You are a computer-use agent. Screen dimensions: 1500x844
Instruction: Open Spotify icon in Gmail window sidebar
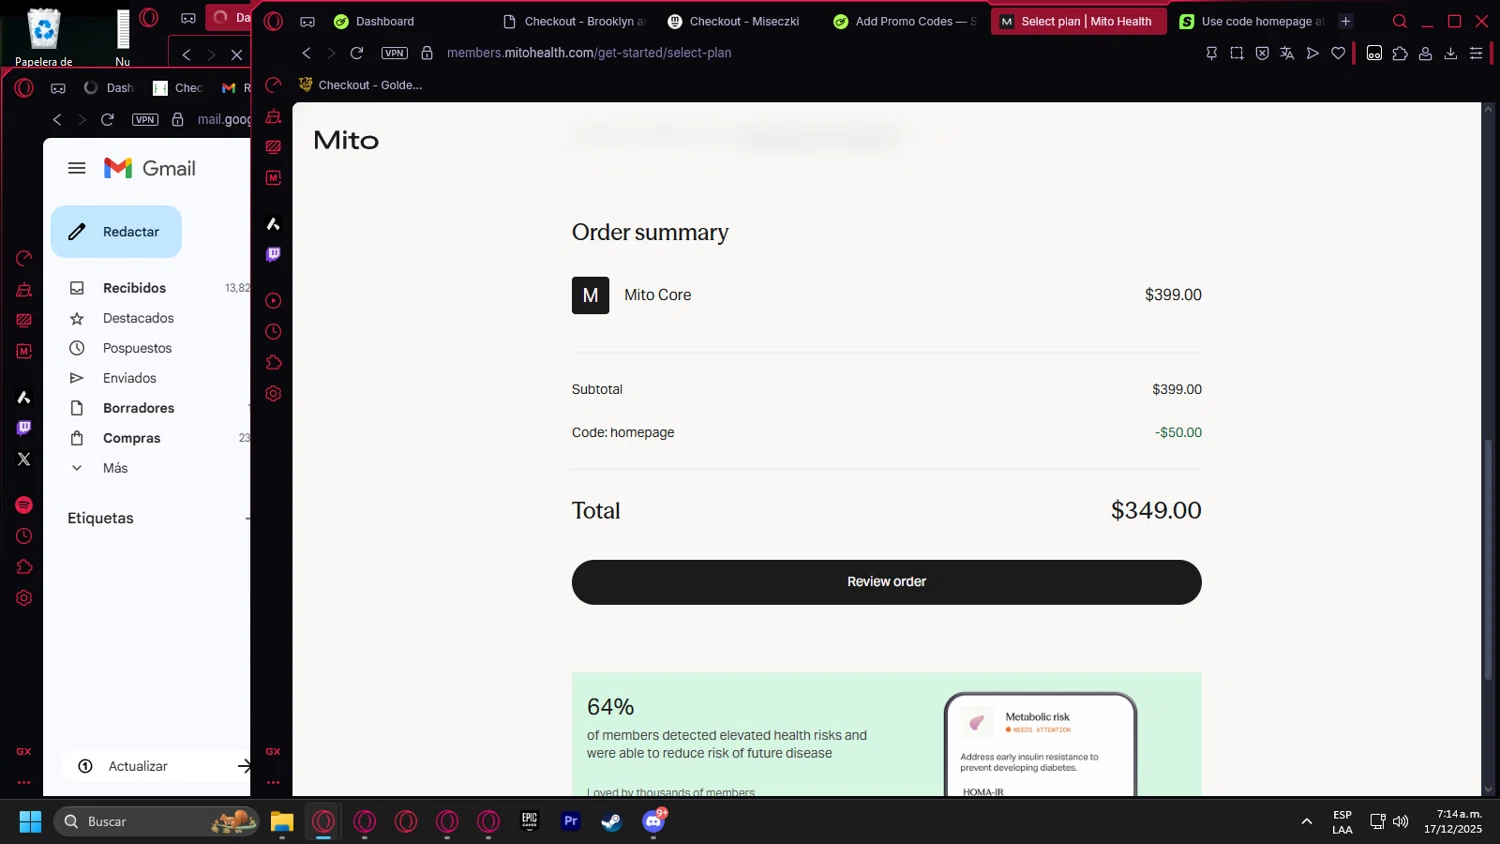(x=24, y=505)
